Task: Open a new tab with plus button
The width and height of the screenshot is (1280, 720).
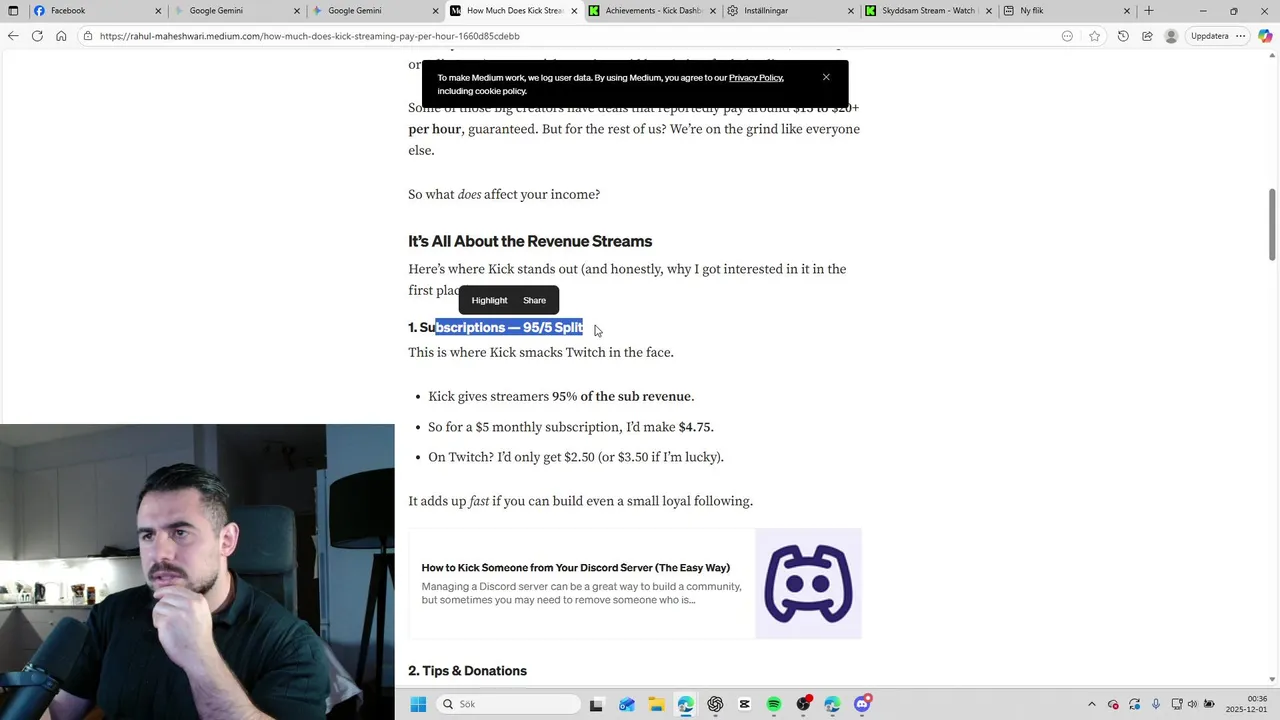Action: tap(1149, 11)
